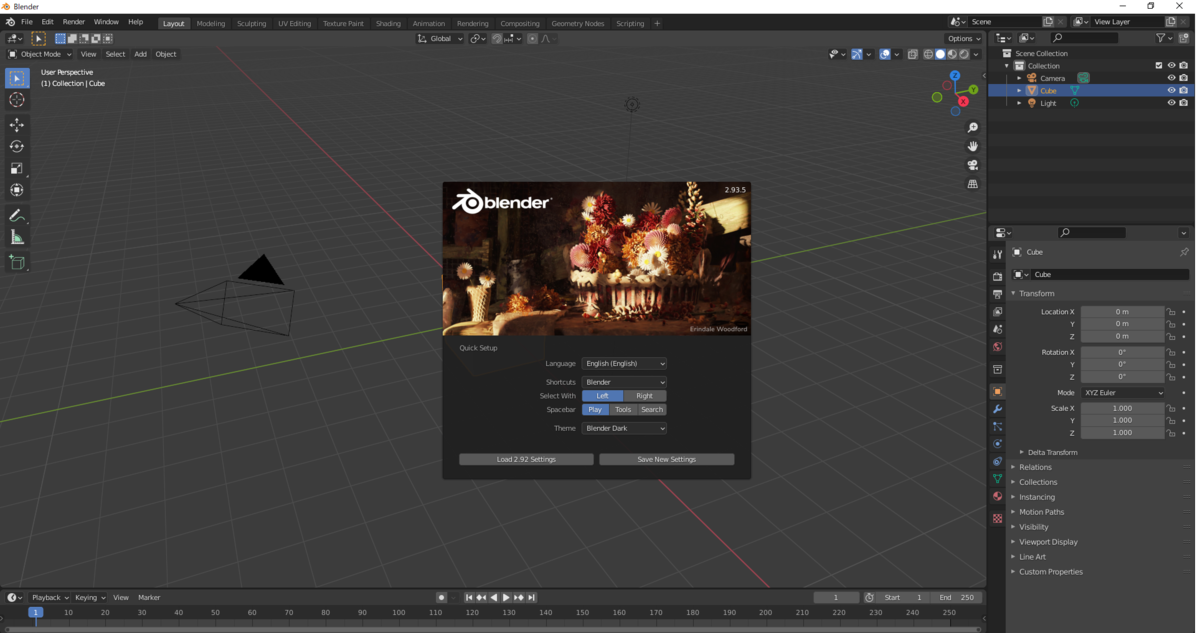
Task: Click the End frame 250 field
Action: coord(957,597)
